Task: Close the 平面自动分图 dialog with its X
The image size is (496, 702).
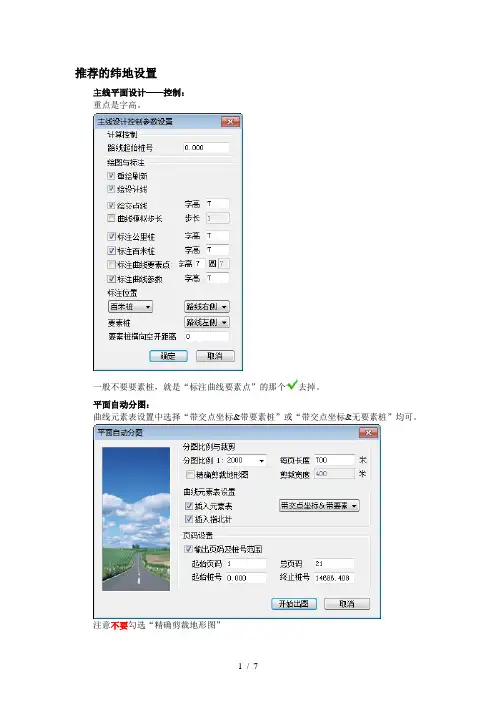Action: tap(368, 432)
